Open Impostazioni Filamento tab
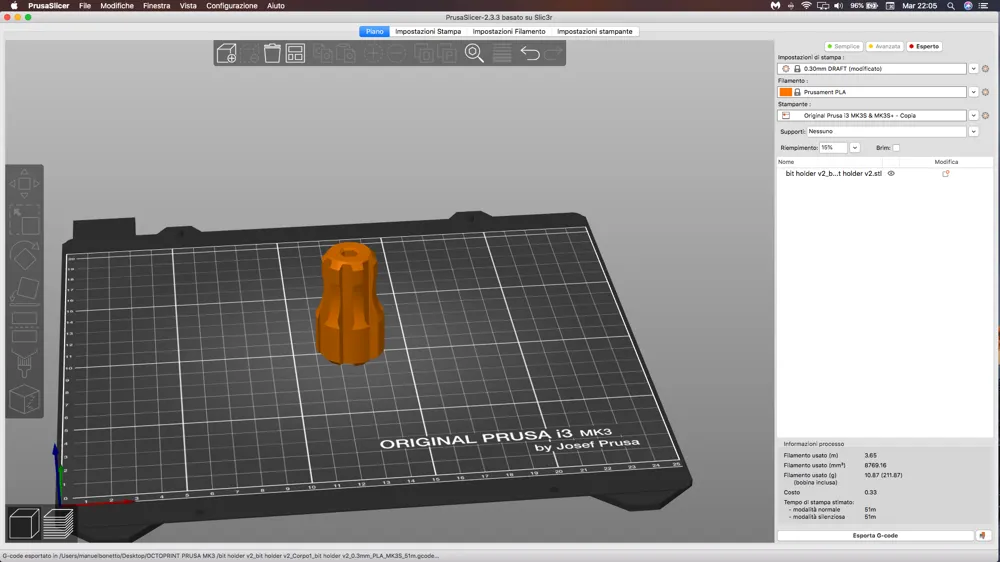Image resolution: width=1000 pixels, height=562 pixels. 509,31
